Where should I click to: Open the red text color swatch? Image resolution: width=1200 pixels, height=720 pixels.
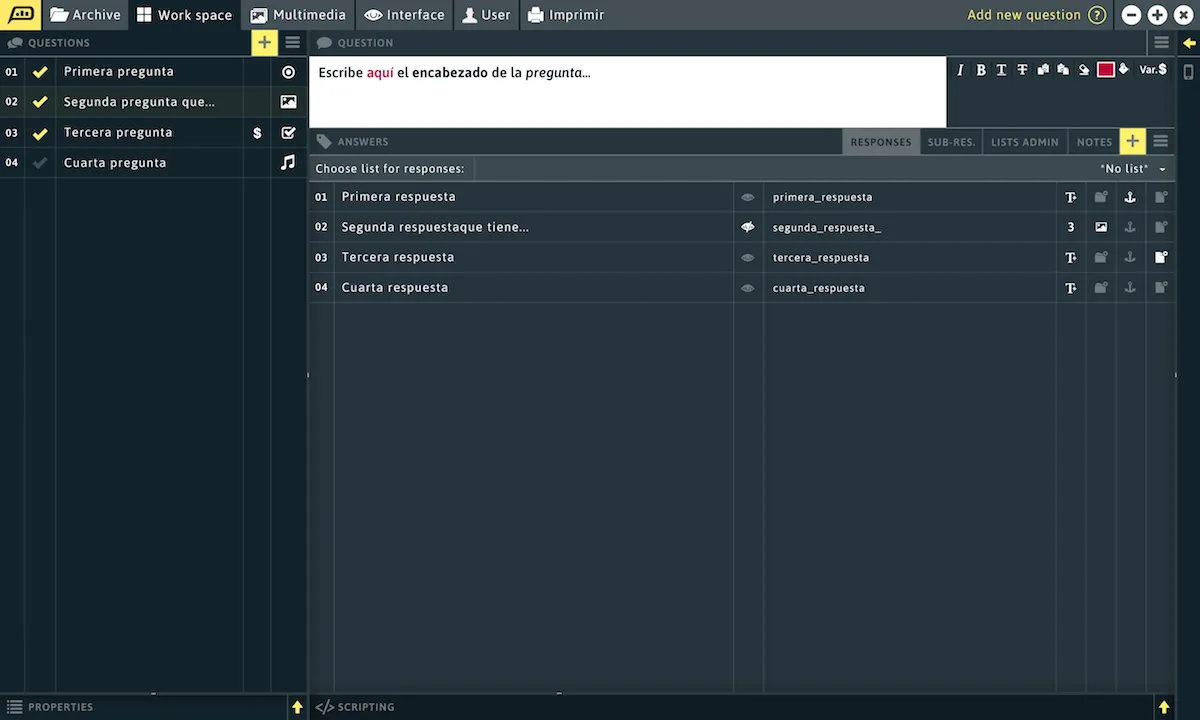(x=1105, y=70)
